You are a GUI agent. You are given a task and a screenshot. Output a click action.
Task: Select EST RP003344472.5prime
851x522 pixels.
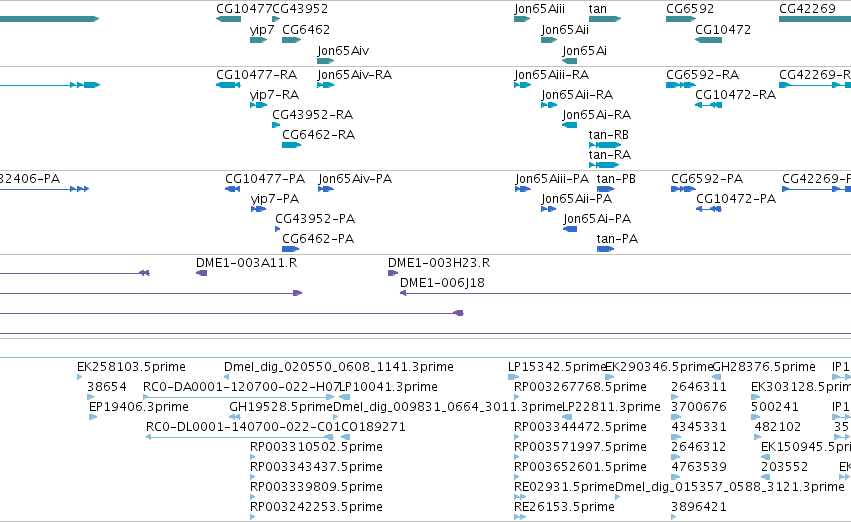[x=580, y=428]
